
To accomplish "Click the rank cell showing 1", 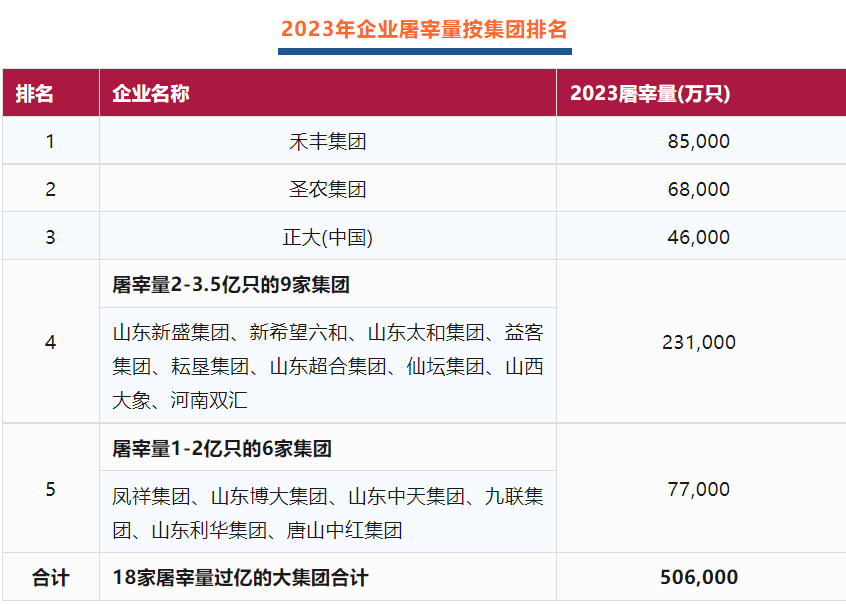I will [x=51, y=141].
